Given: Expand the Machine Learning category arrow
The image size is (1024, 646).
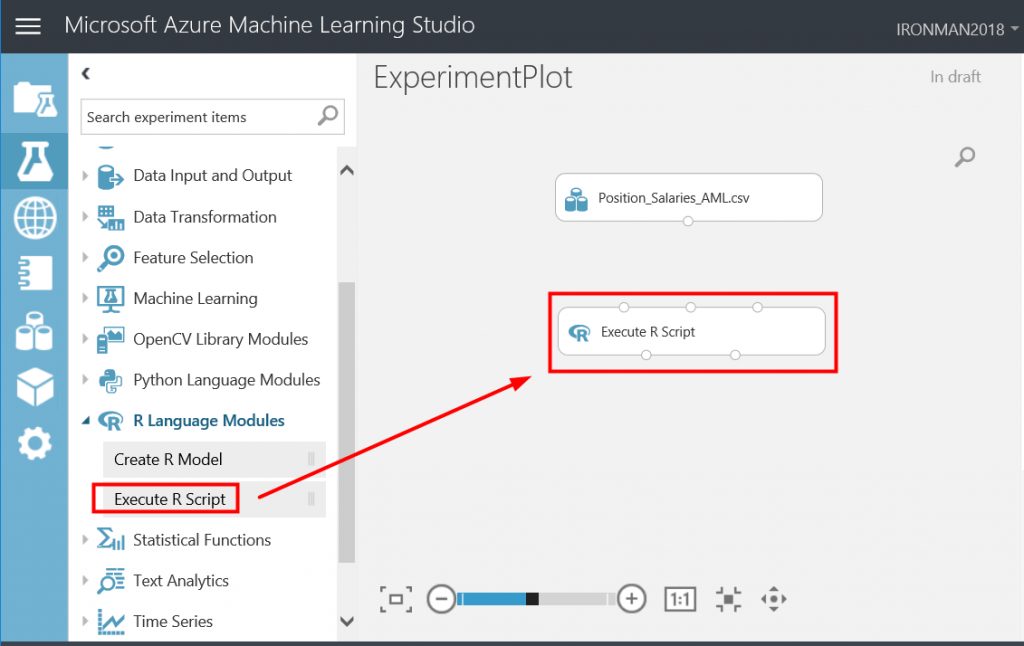Looking at the screenshot, I should 84,299.
